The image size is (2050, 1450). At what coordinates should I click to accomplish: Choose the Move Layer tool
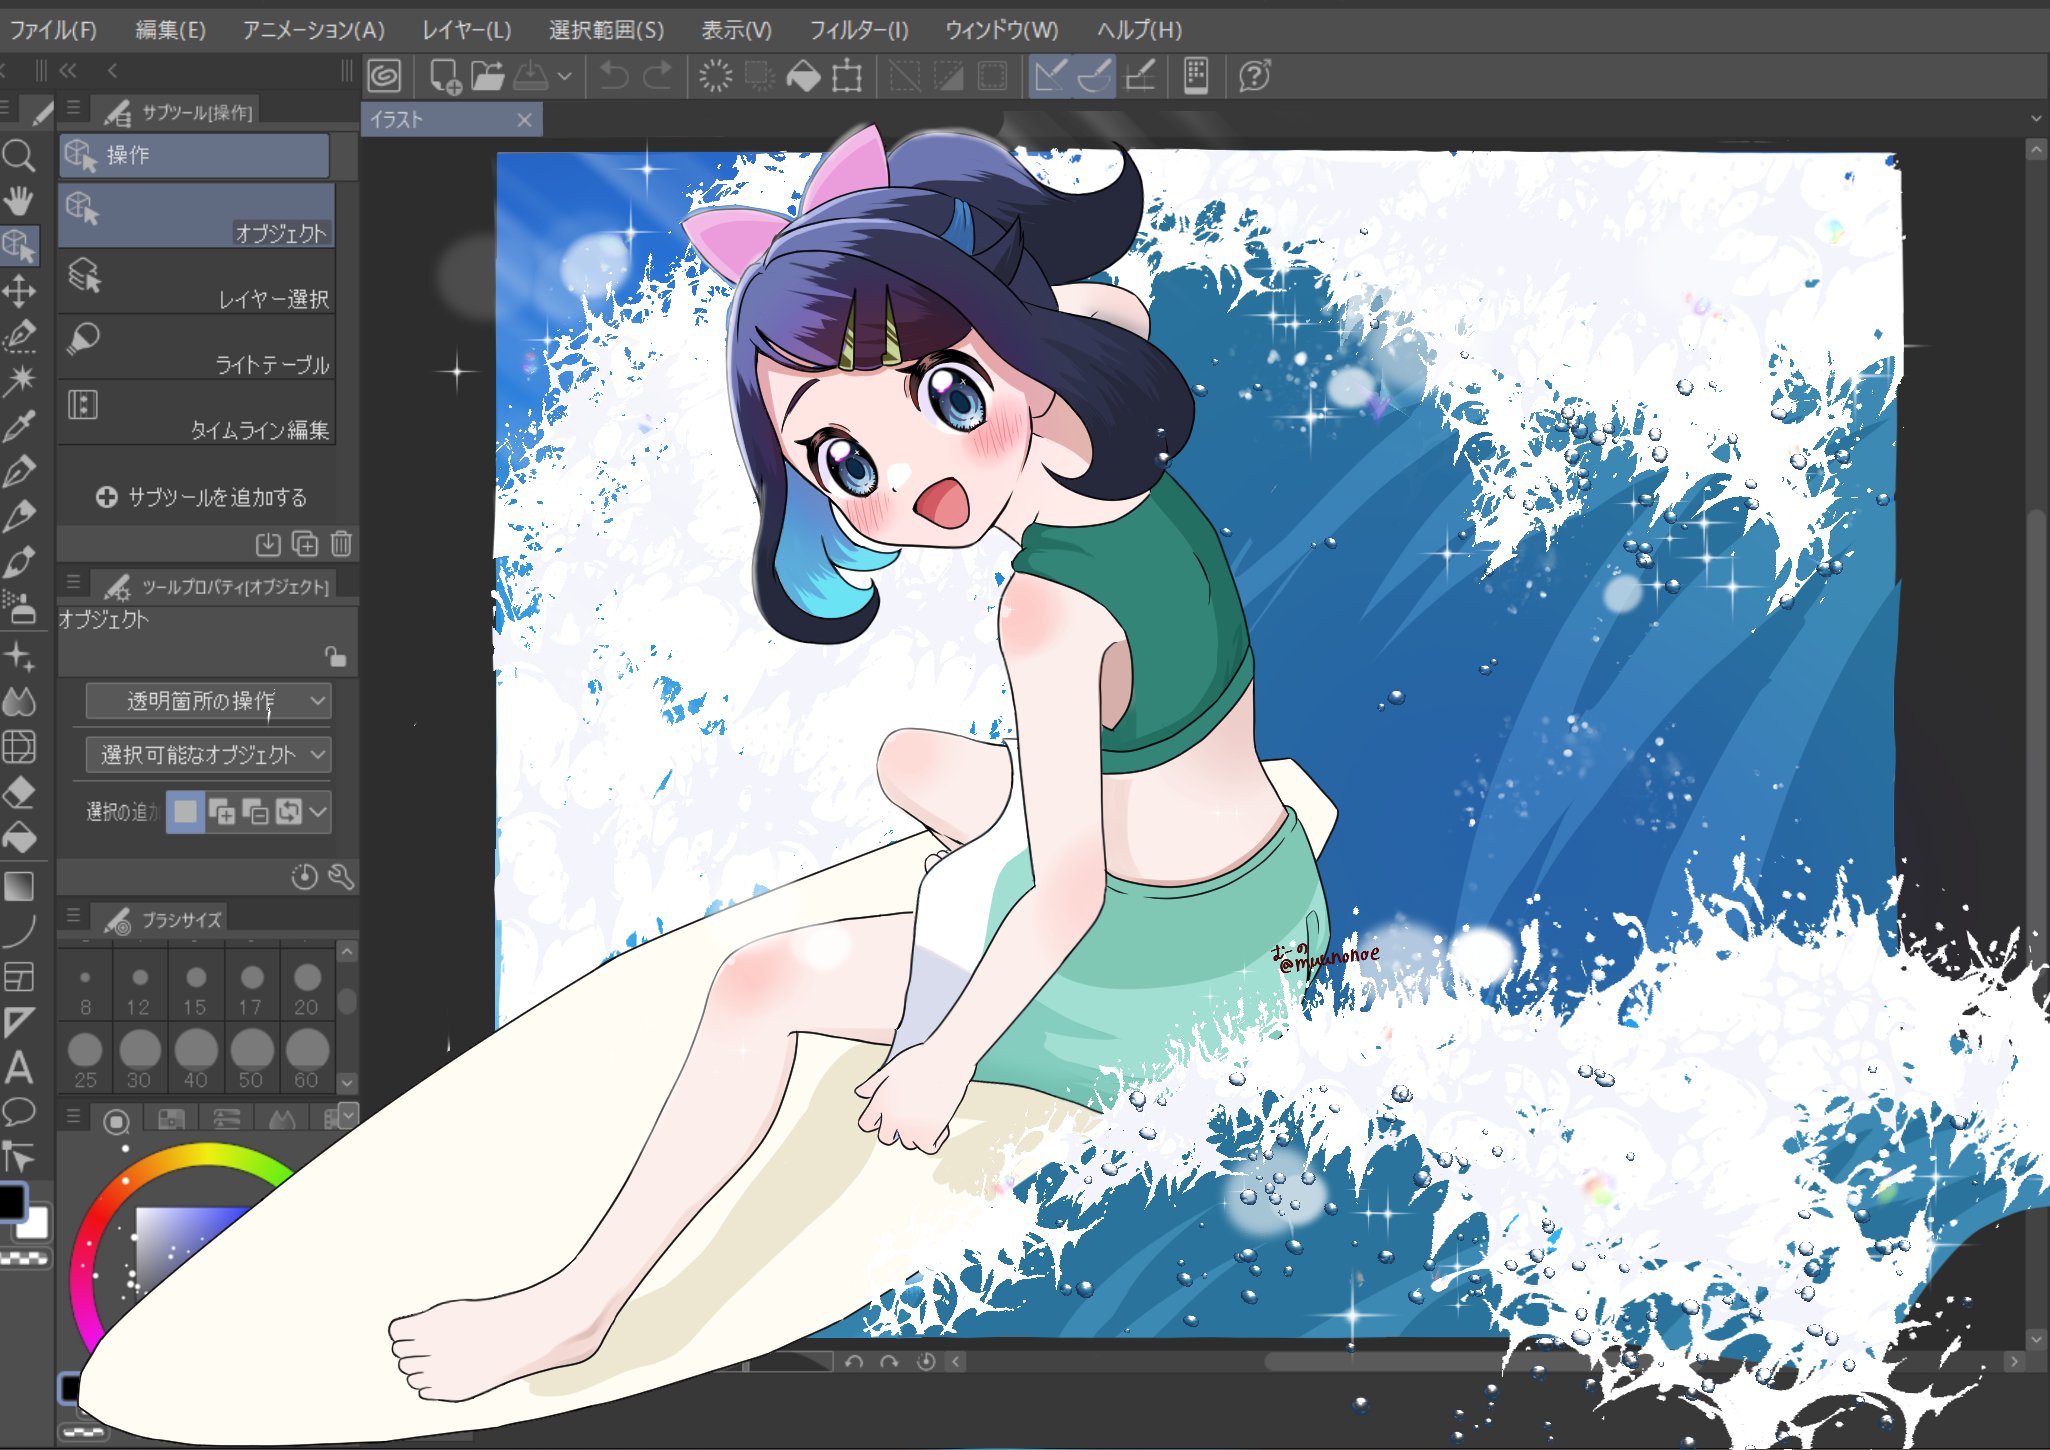click(x=19, y=291)
